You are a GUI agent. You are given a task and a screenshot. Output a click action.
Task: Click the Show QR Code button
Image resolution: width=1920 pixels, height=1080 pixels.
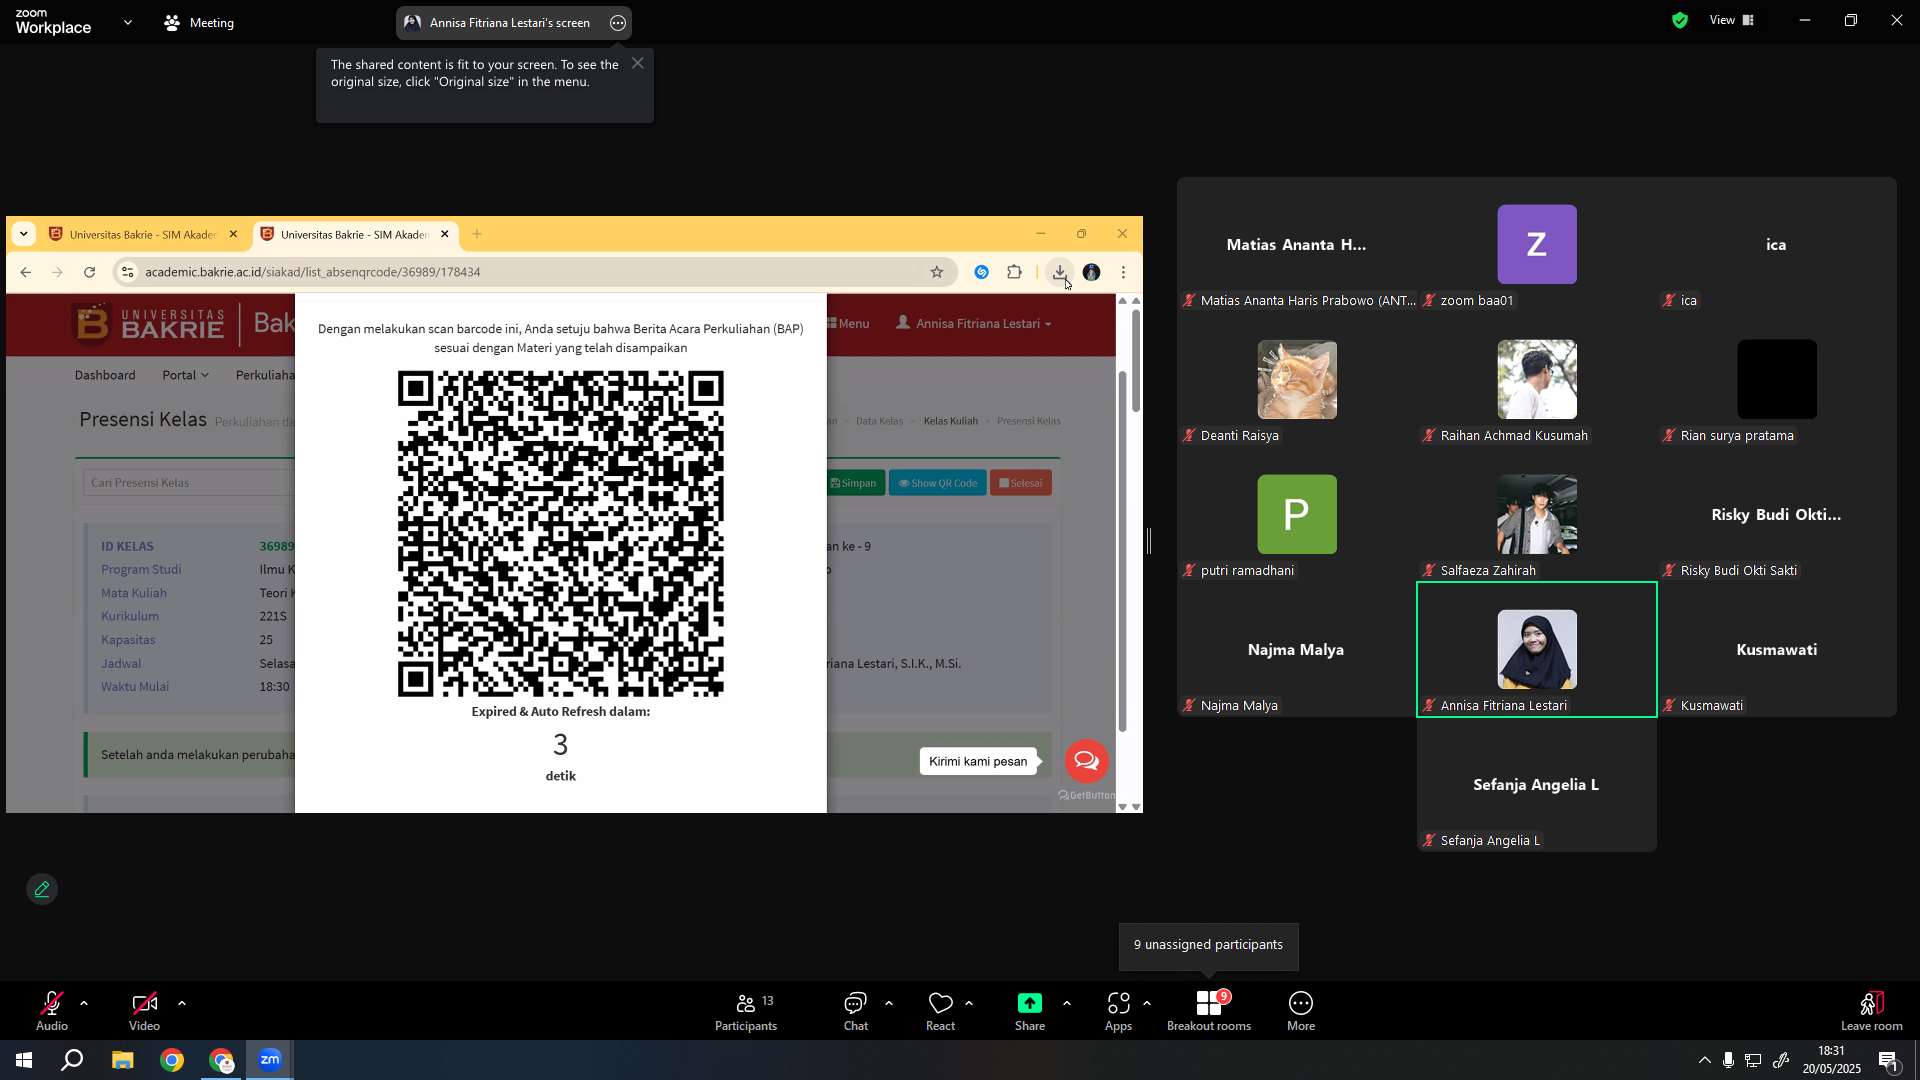tap(938, 483)
